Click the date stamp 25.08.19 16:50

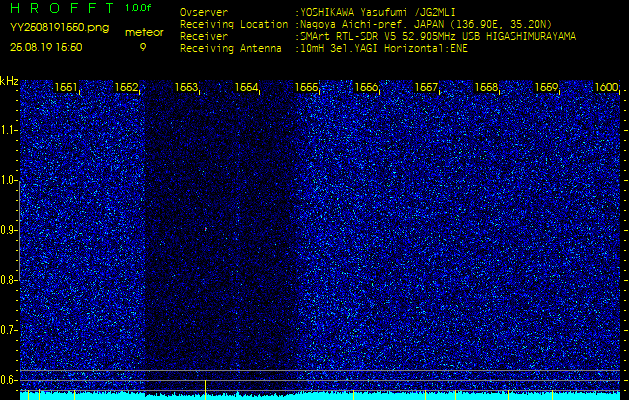46,47
